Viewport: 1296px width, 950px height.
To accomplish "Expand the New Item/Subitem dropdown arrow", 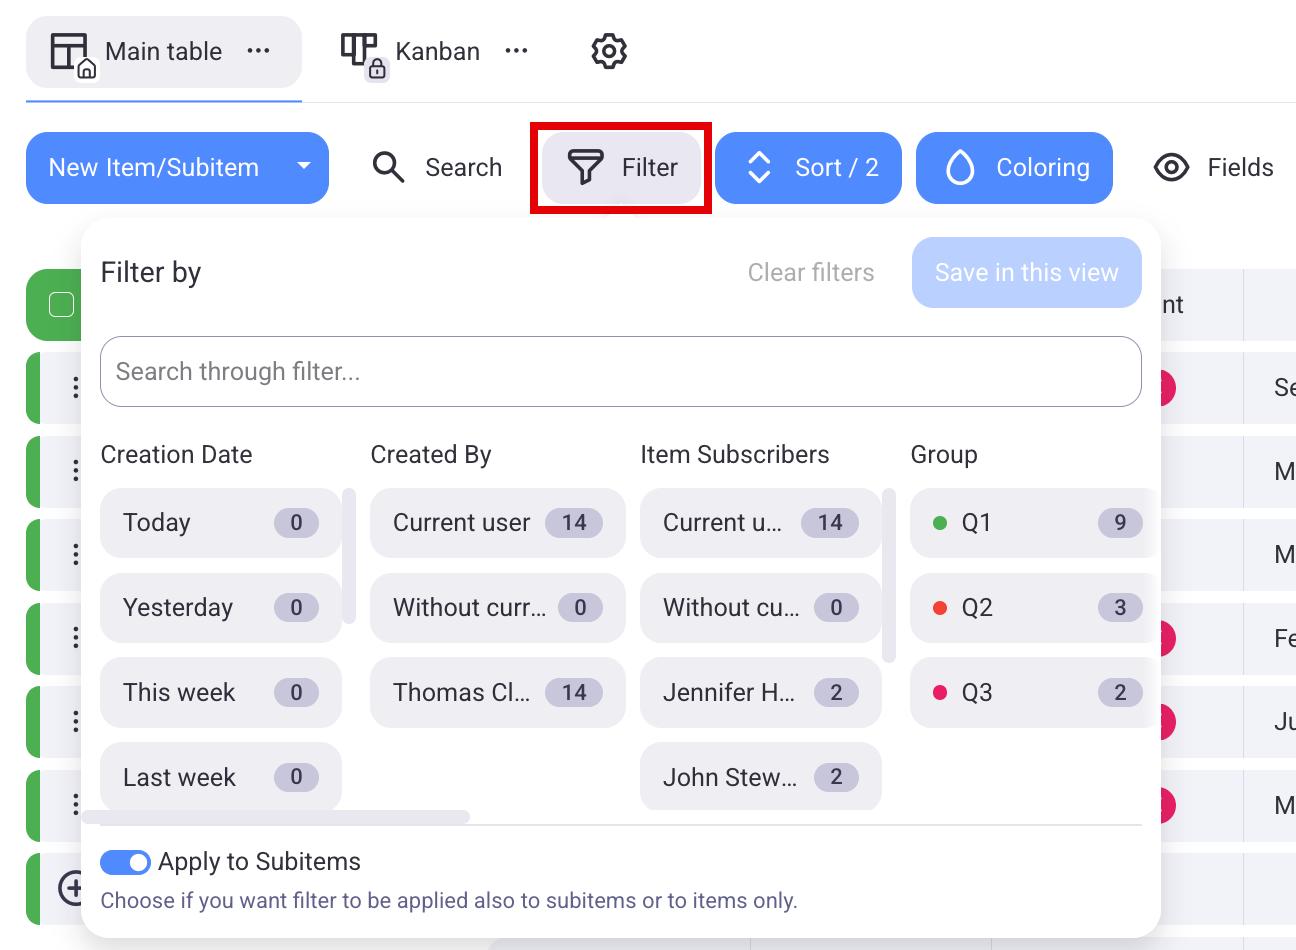I will point(304,167).
